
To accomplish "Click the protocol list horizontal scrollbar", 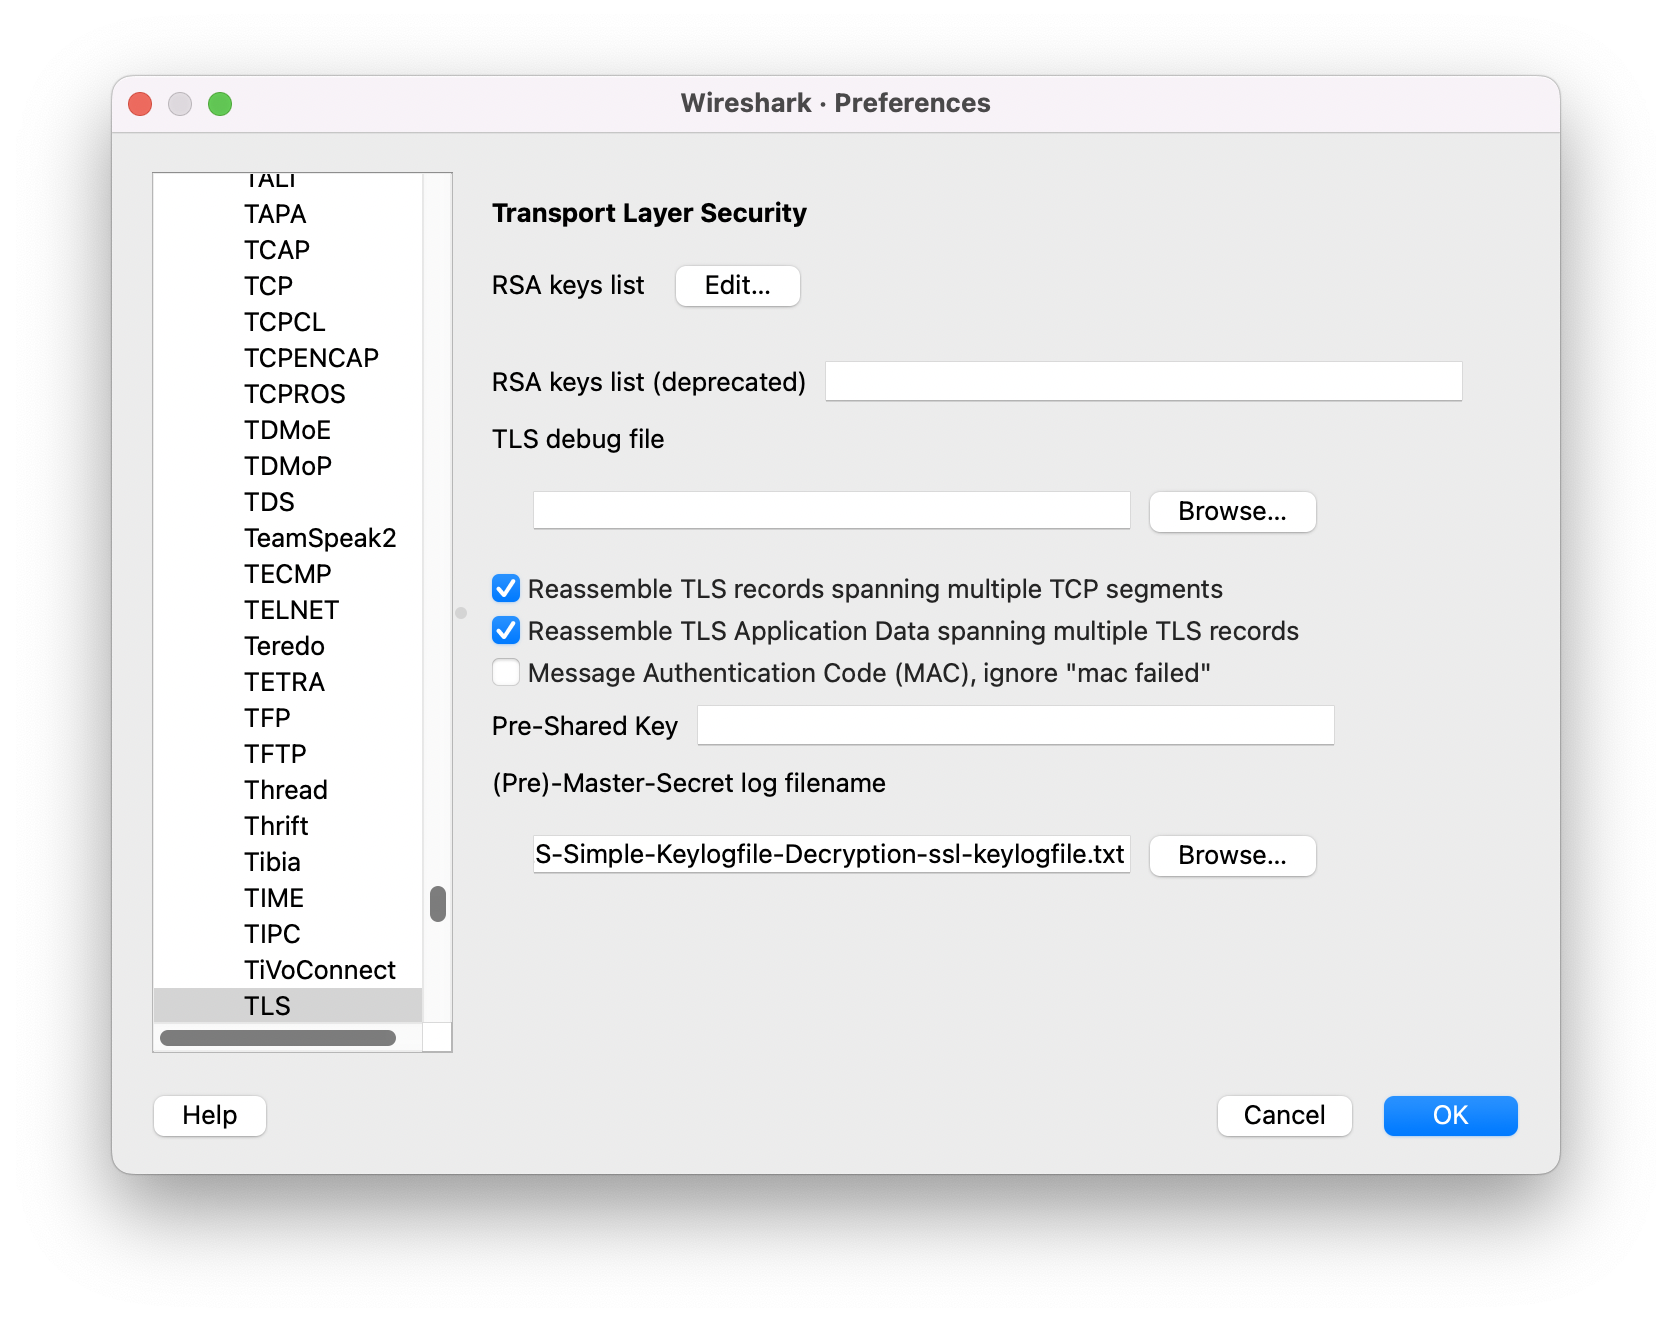I will pyautogui.click(x=278, y=1038).
